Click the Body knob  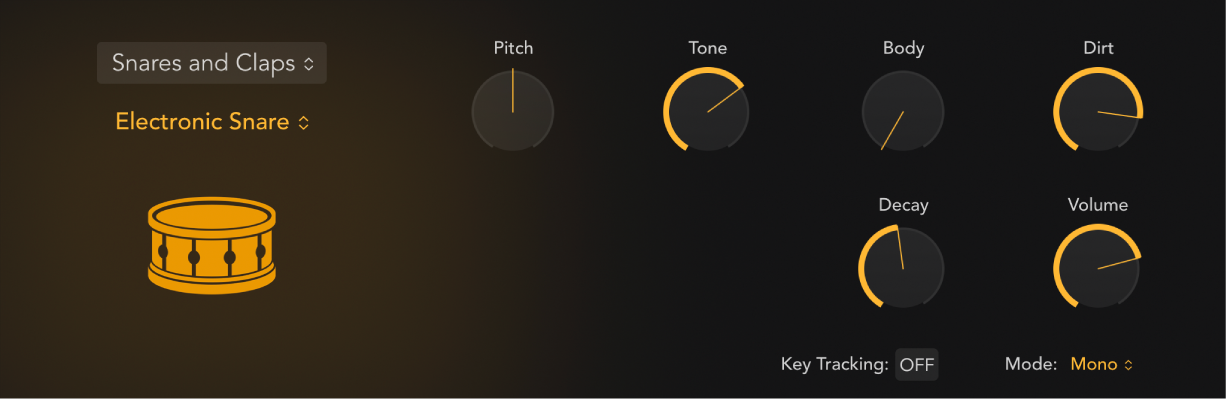902,110
